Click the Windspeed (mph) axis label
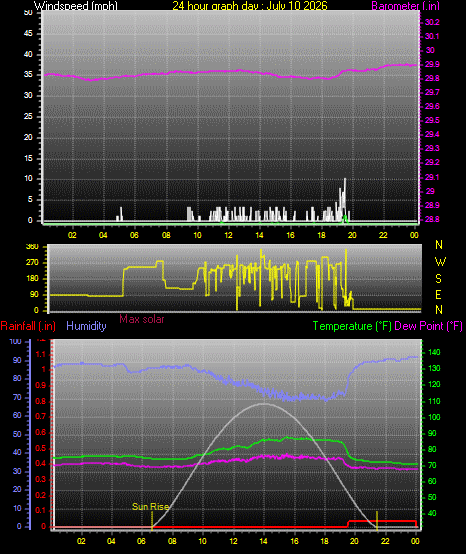466x554 pixels. point(76,5)
